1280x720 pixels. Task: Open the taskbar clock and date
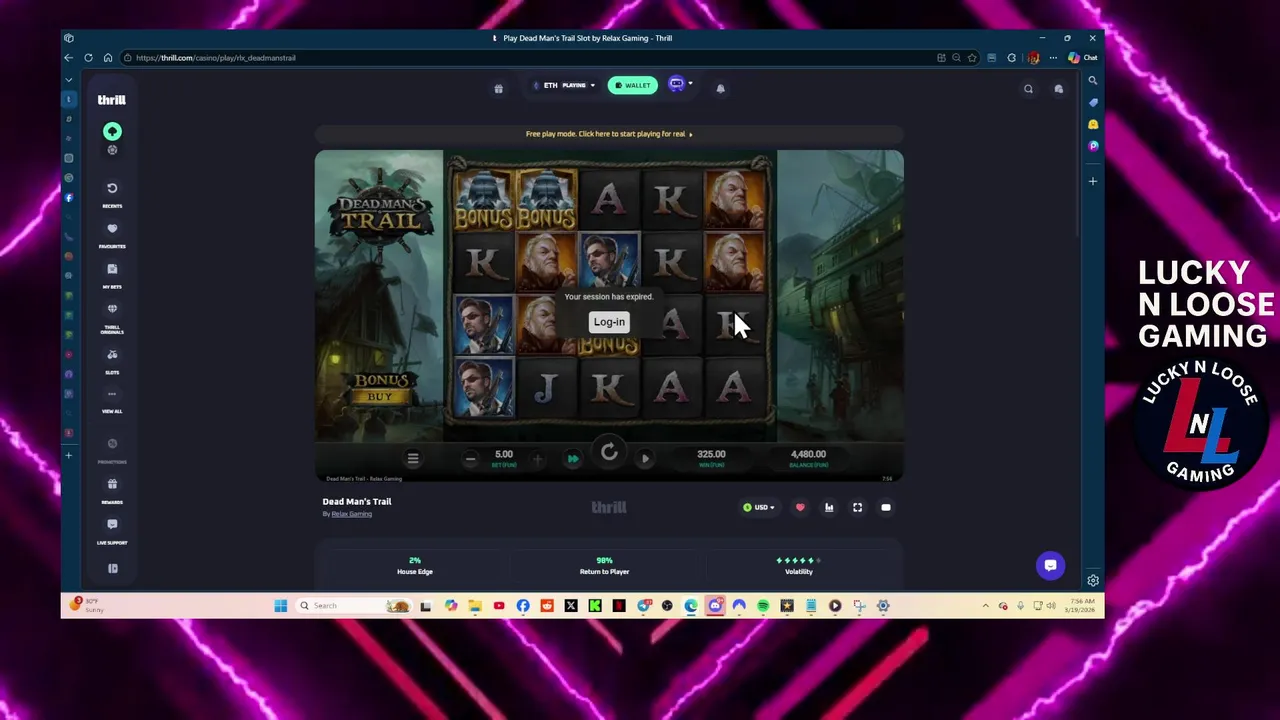1082,606
